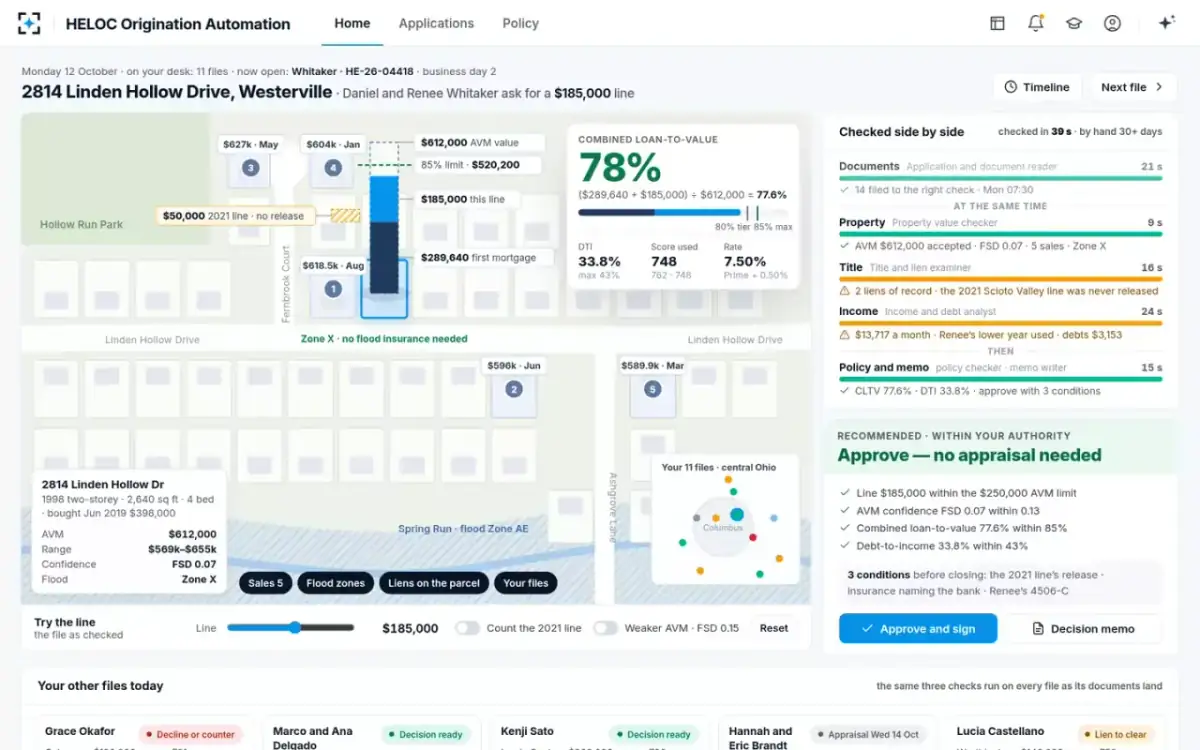1200x750 pixels.
Task: Toggle Weaker AVM FSD 0.15 switch
Action: pos(605,628)
